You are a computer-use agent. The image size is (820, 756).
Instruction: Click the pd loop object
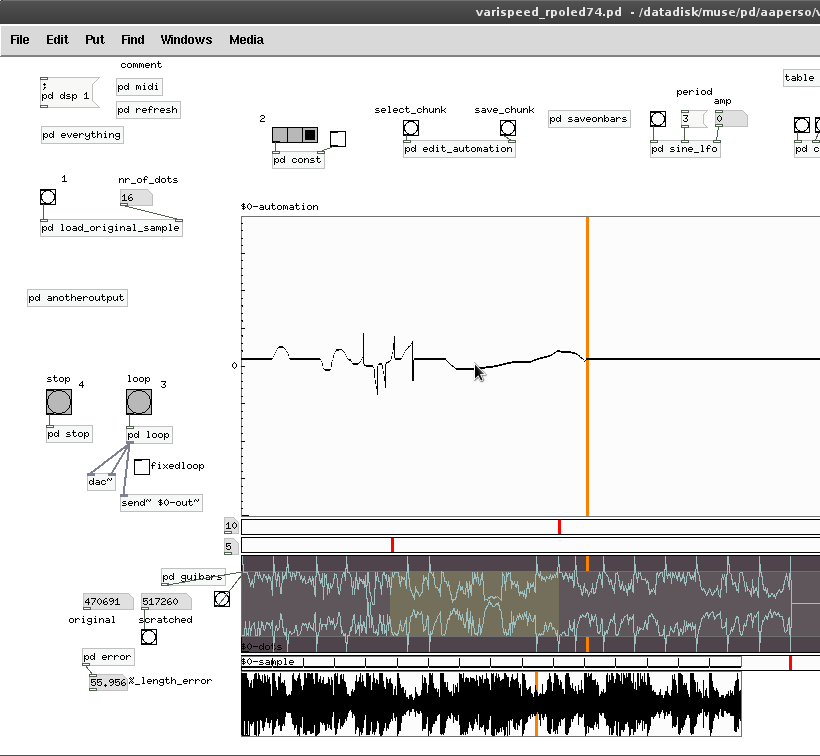(150, 435)
